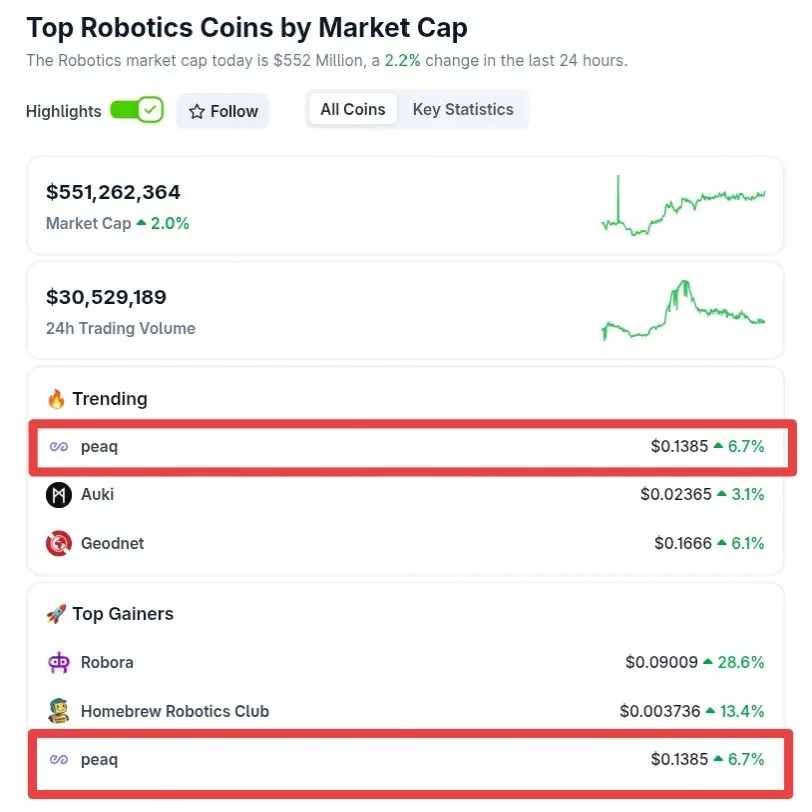The width and height of the screenshot is (812, 812).
Task: Open Homebrew Robotics Club coin page
Action: coord(175,711)
